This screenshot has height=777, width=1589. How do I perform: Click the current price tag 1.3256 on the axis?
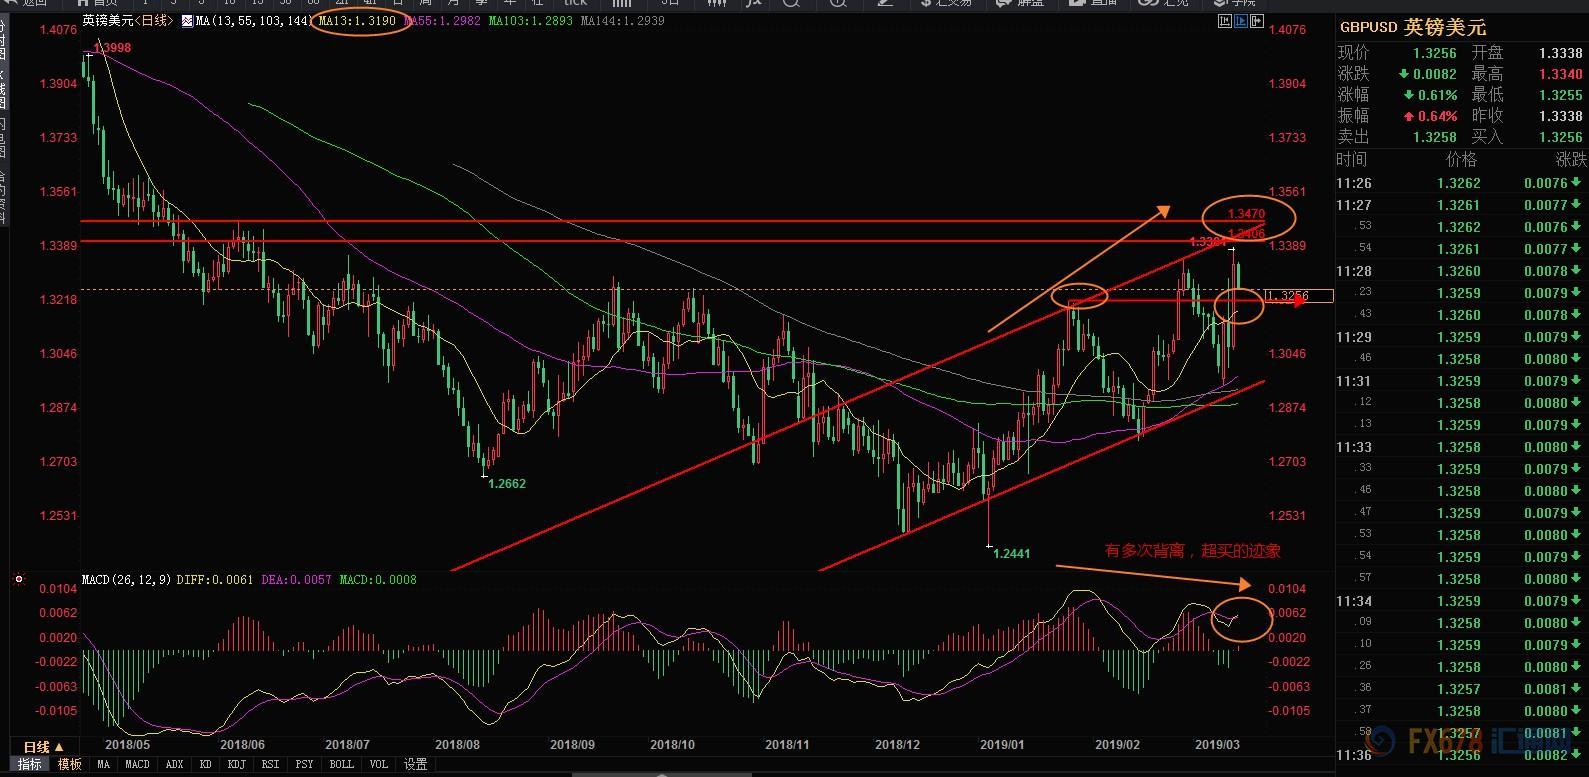click(x=1299, y=296)
